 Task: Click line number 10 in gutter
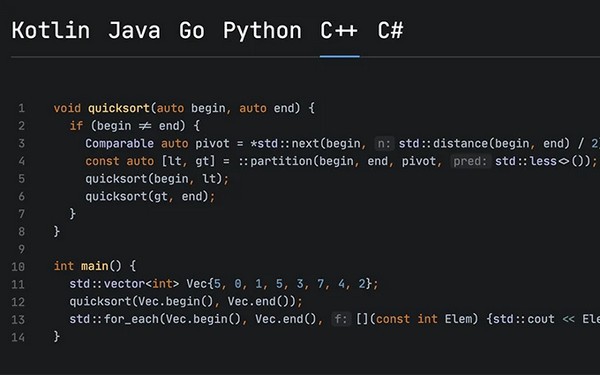(x=18, y=267)
